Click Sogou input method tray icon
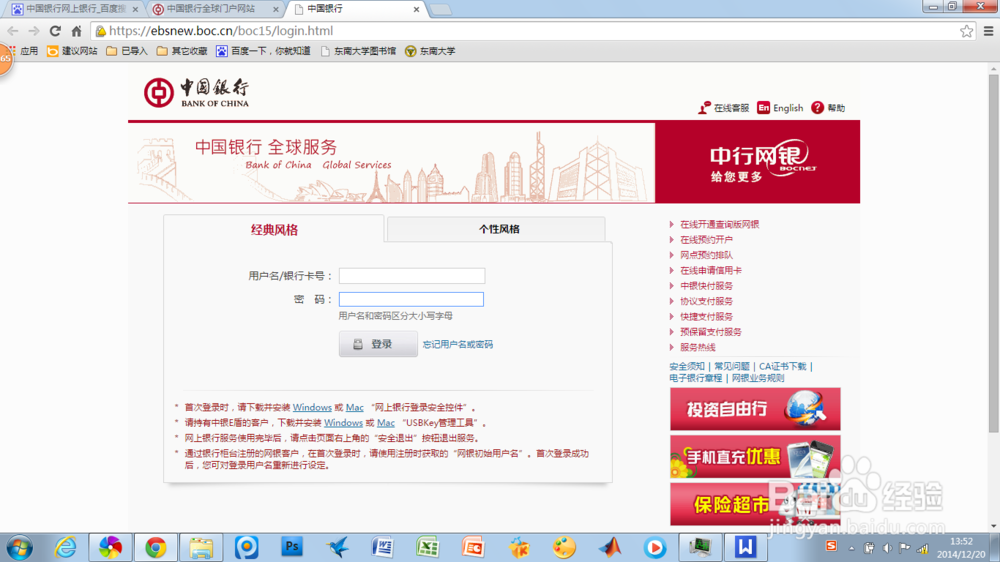The image size is (1000, 562). 831,545
